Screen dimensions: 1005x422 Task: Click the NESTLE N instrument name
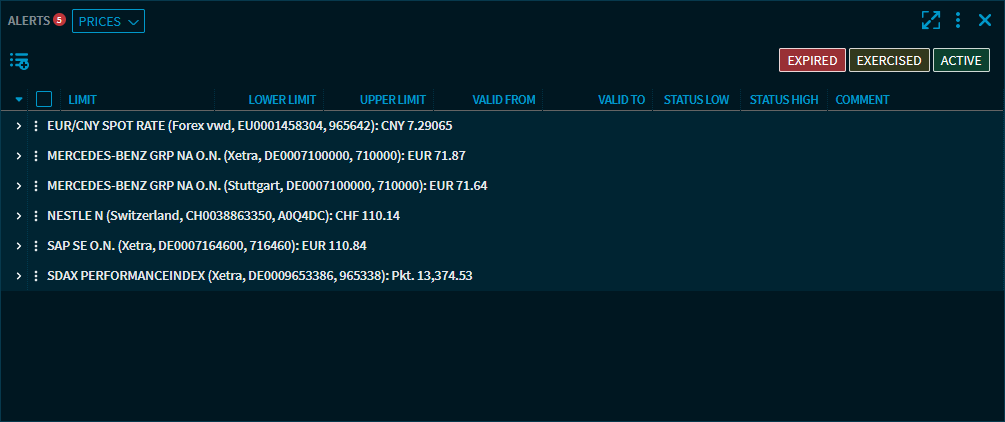75,216
